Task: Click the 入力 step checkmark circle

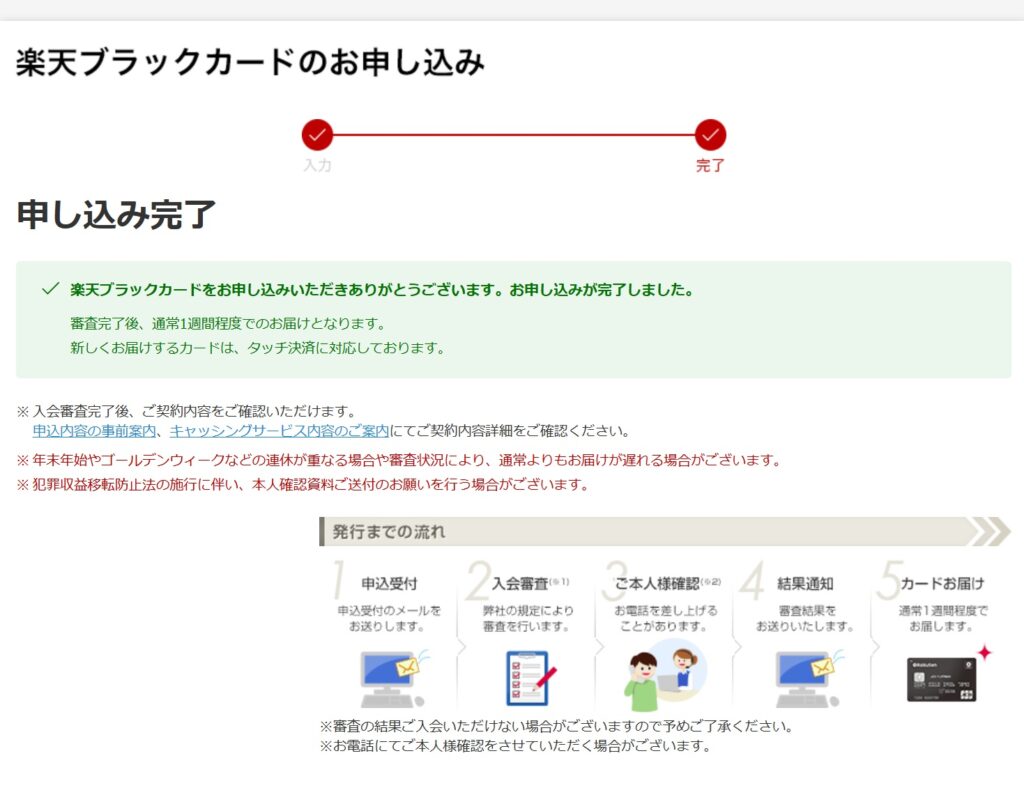Action: tap(317, 135)
